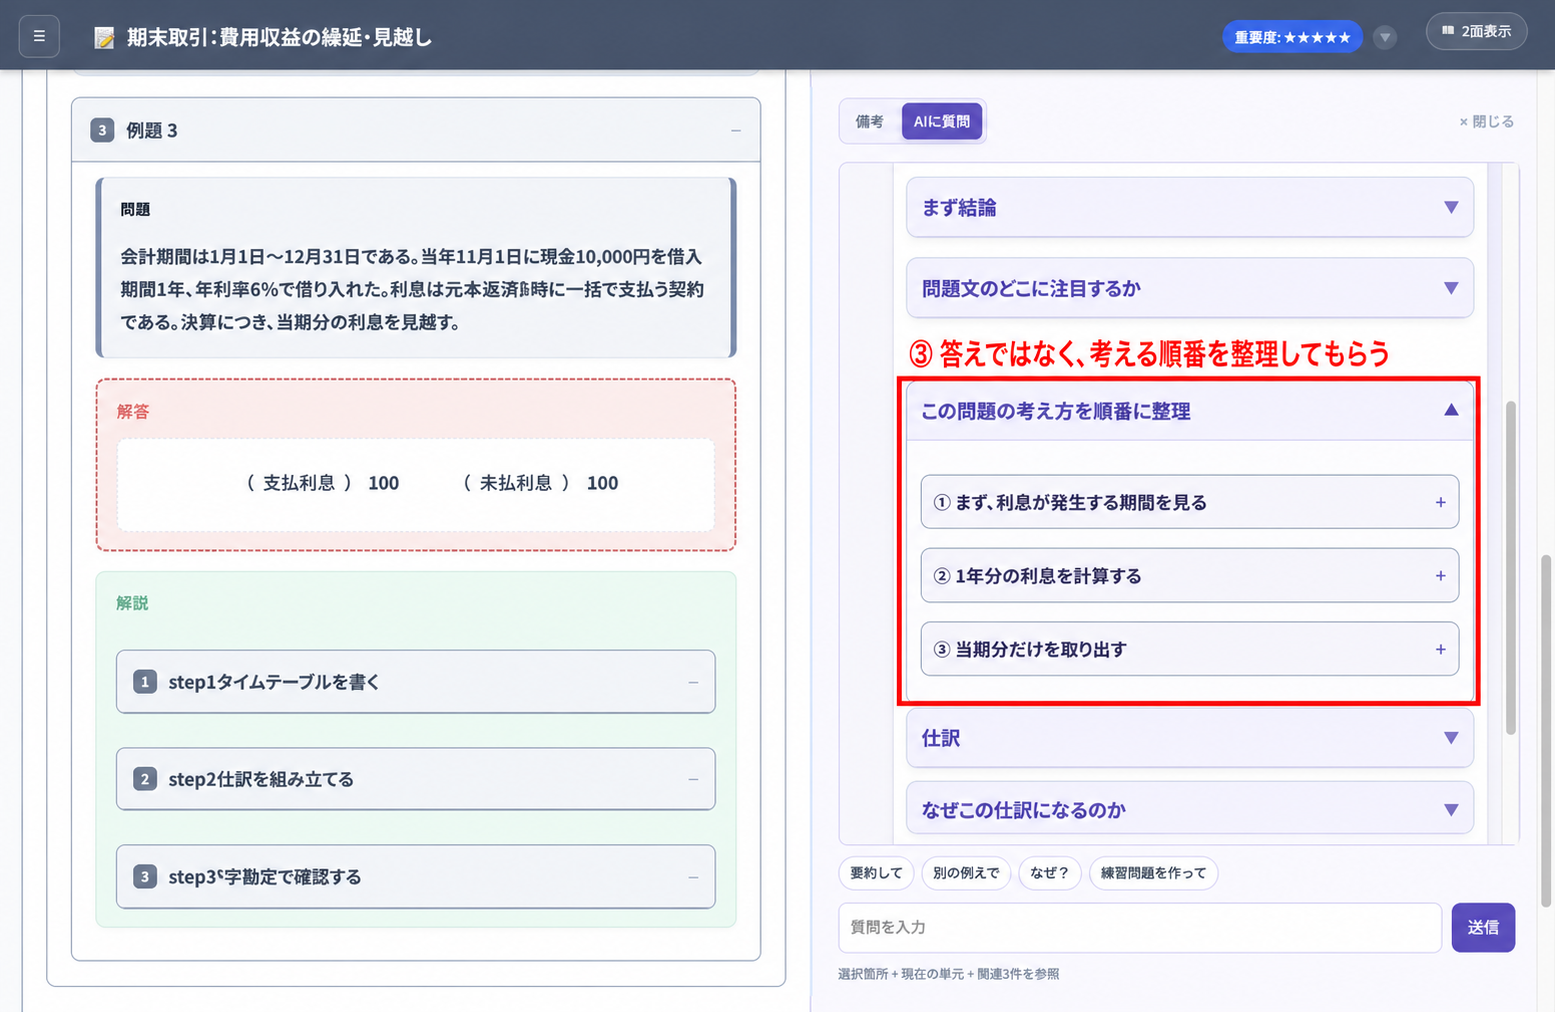Expand なぜこの仕訳になるのか section
This screenshot has height=1012, width=1555.
1189,808
